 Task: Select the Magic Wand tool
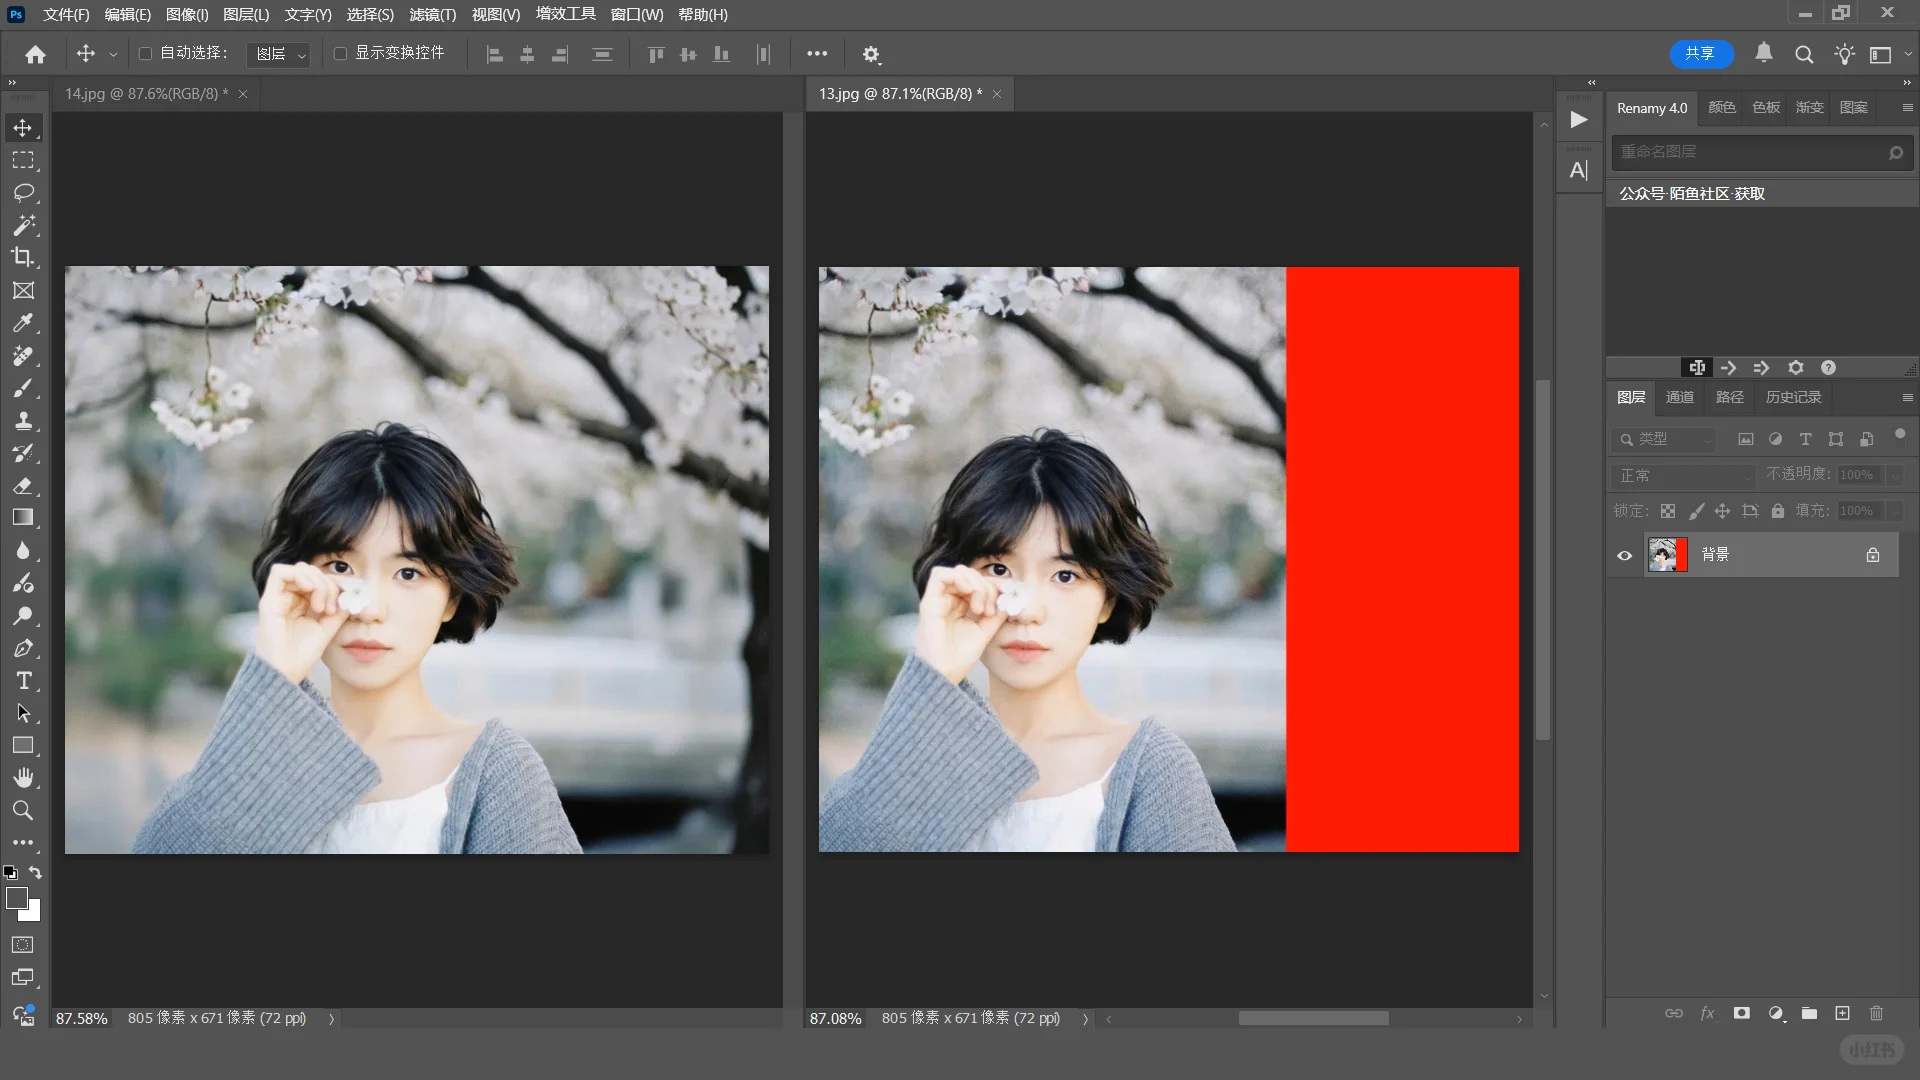pyautogui.click(x=24, y=225)
